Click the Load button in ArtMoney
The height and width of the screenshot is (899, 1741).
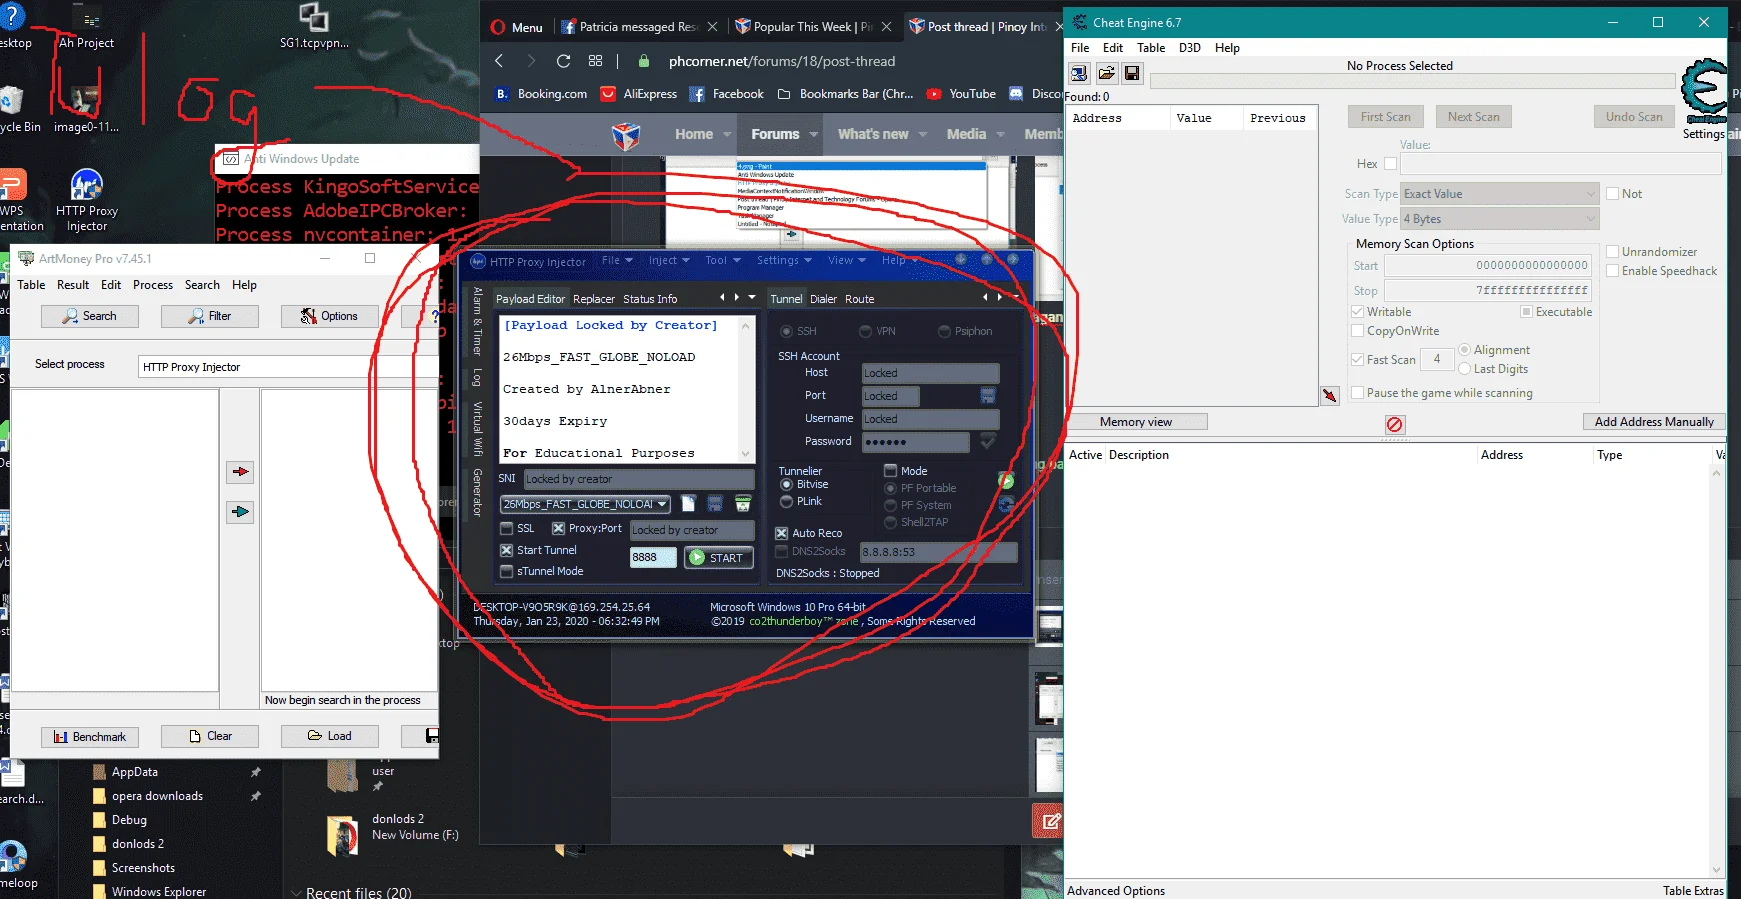[330, 736]
